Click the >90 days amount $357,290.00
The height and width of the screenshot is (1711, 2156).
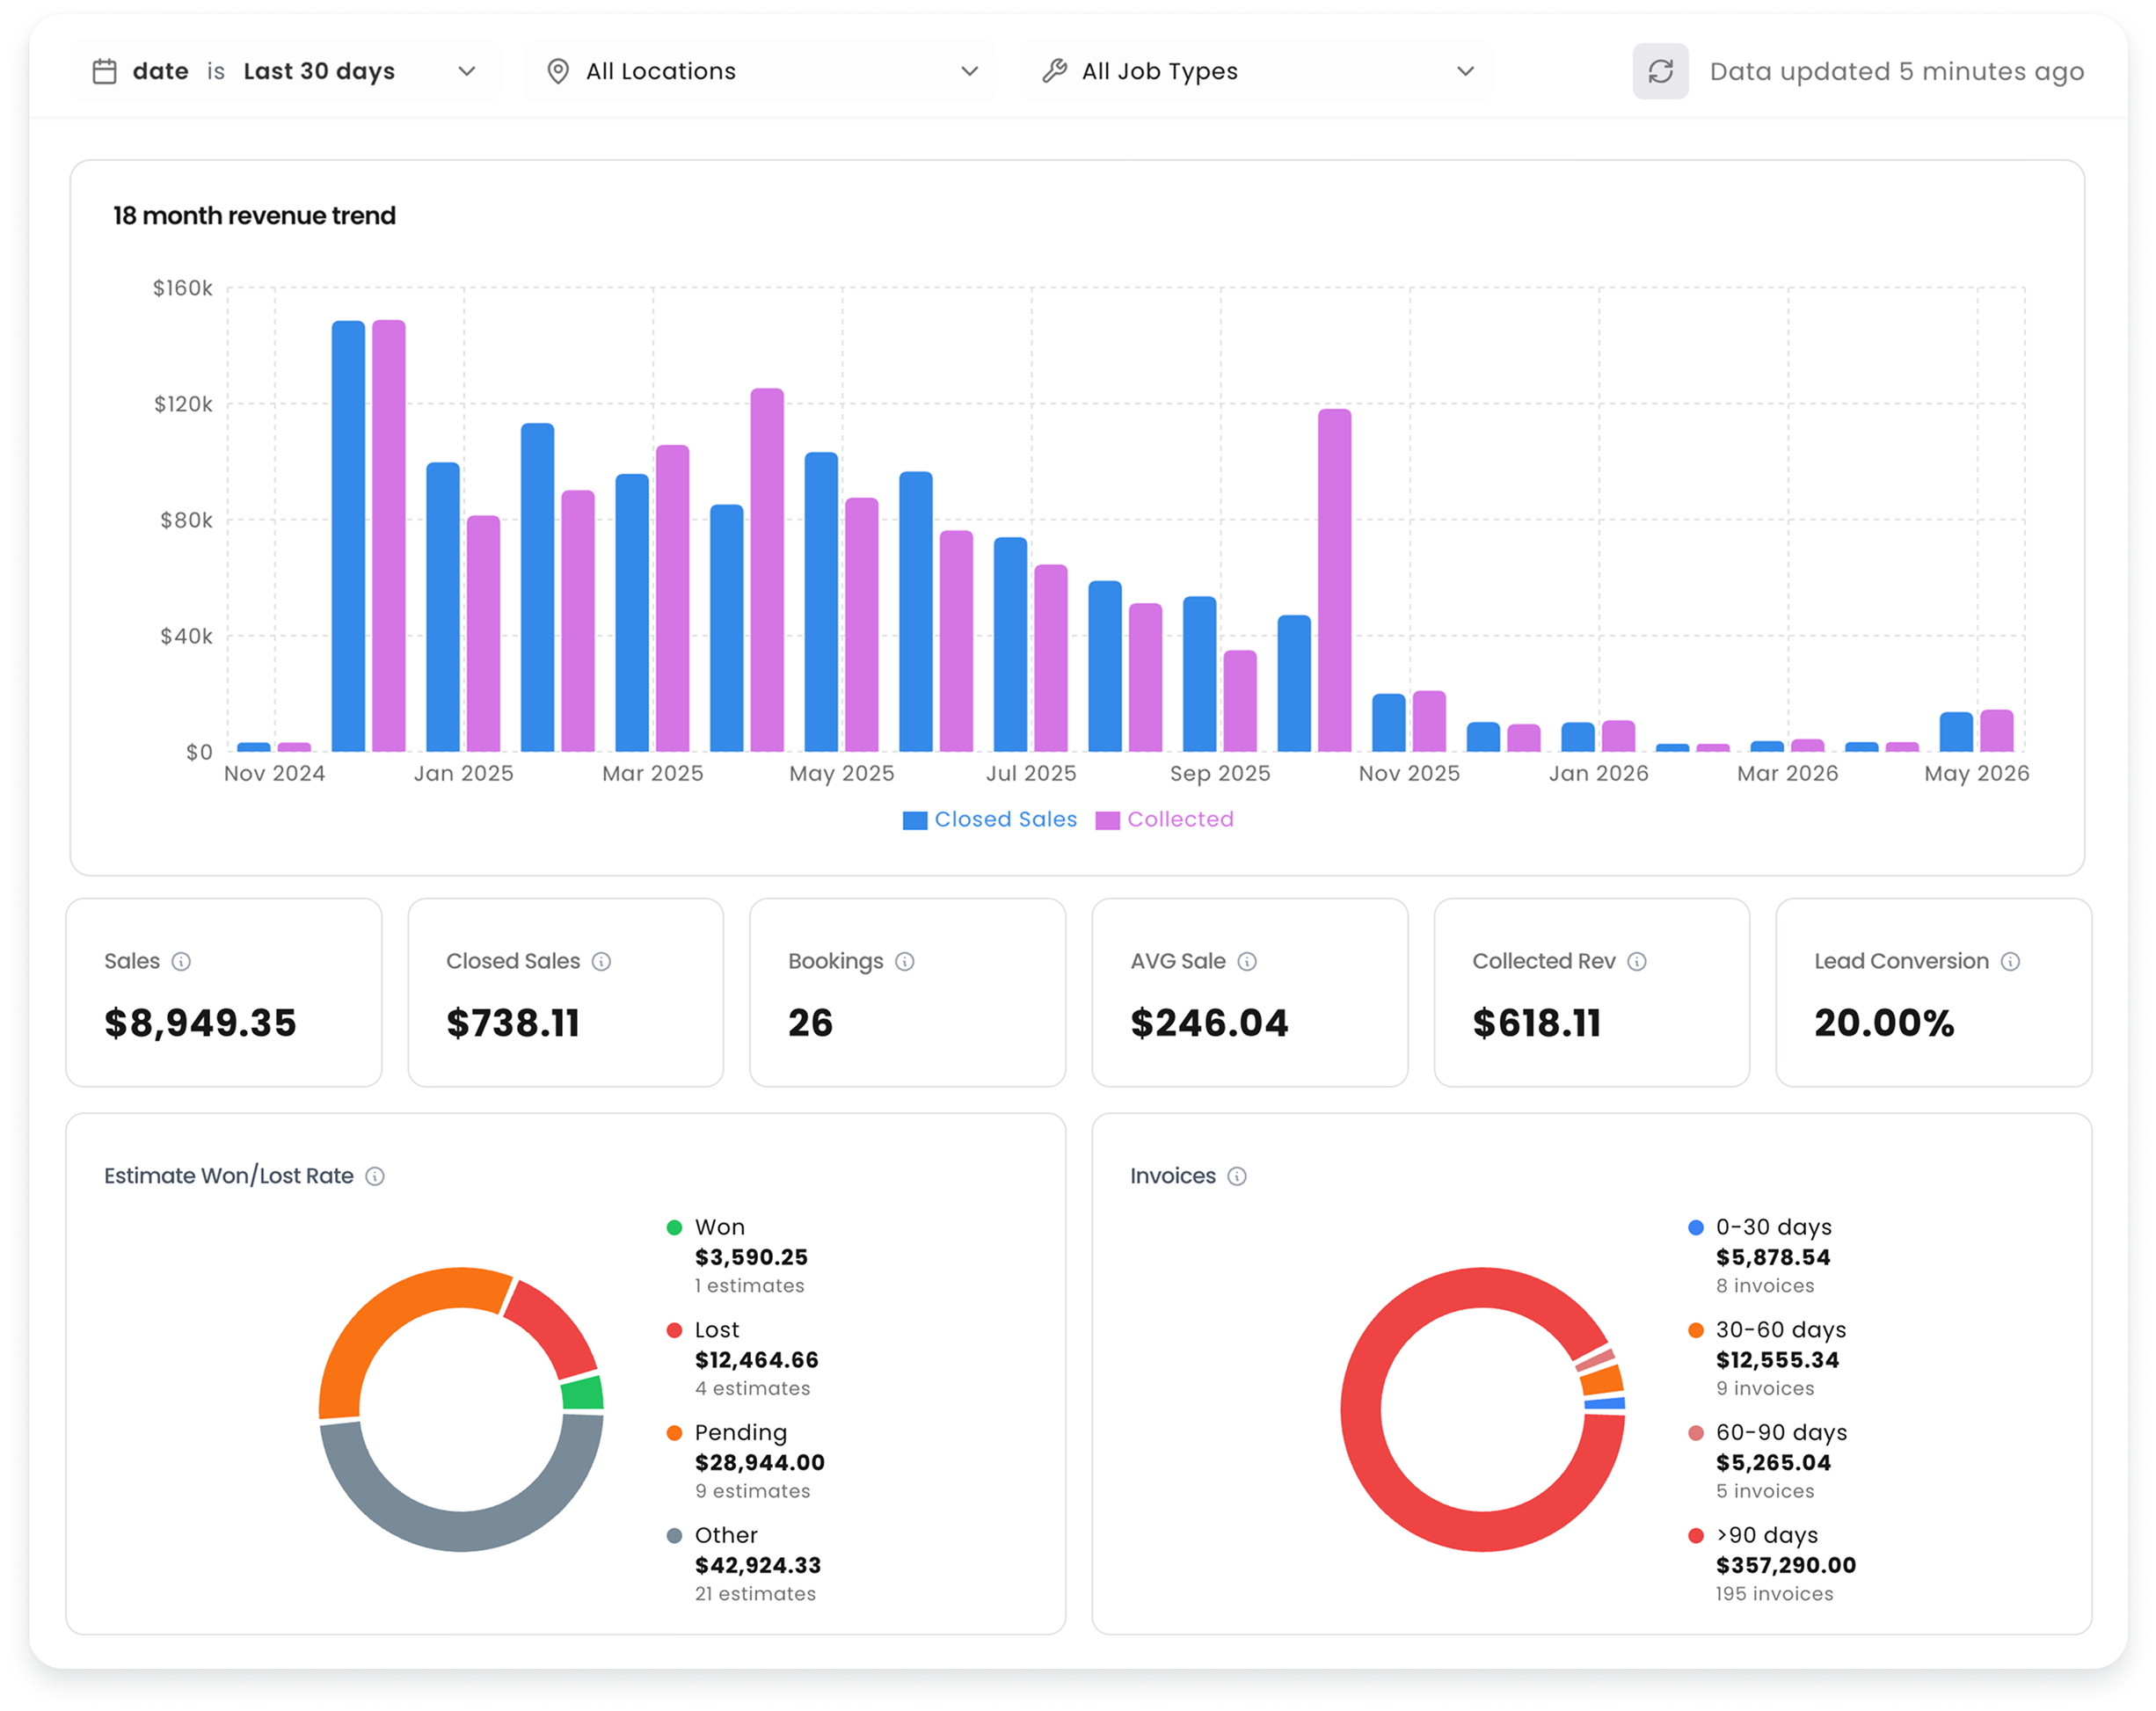[x=1786, y=1565]
